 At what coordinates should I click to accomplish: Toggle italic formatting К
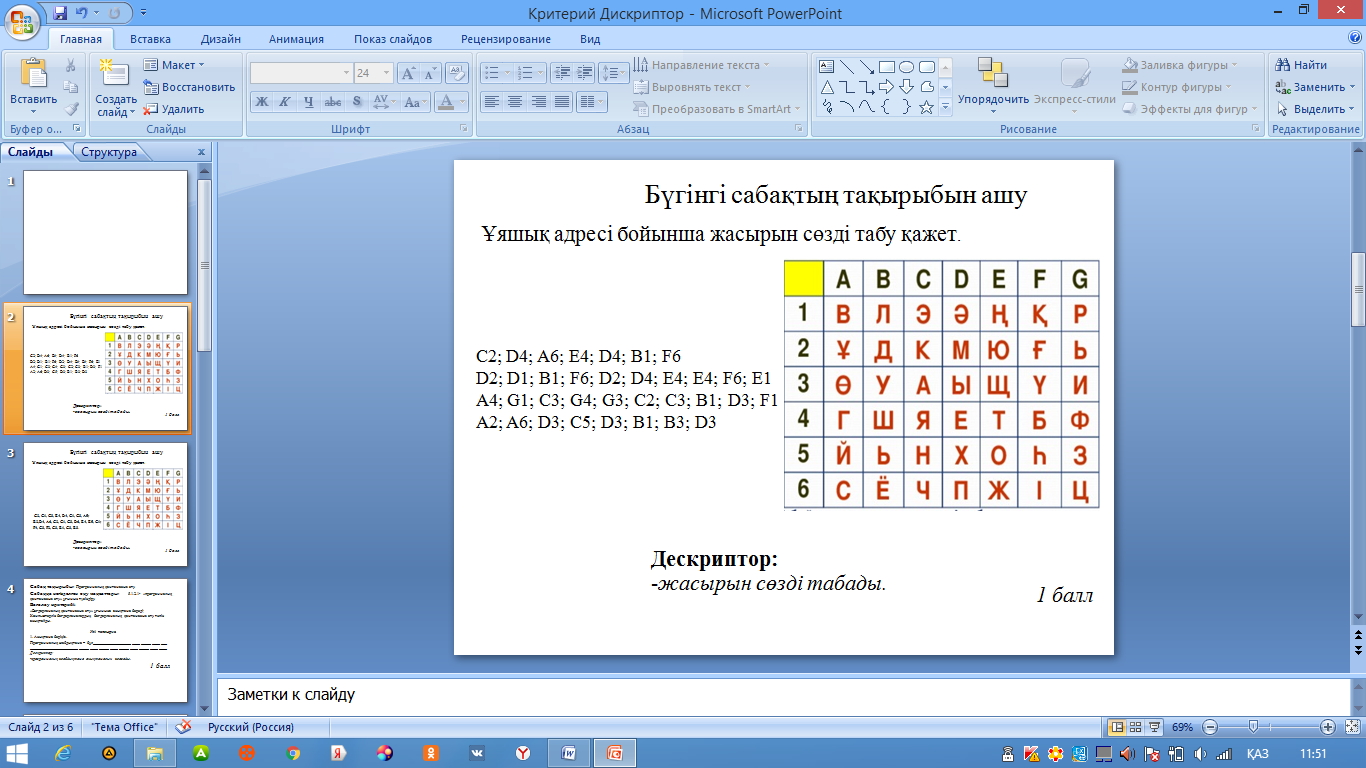point(284,102)
